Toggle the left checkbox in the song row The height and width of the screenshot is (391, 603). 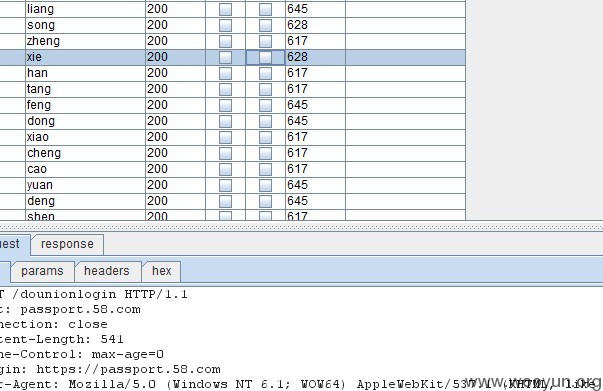point(225,25)
